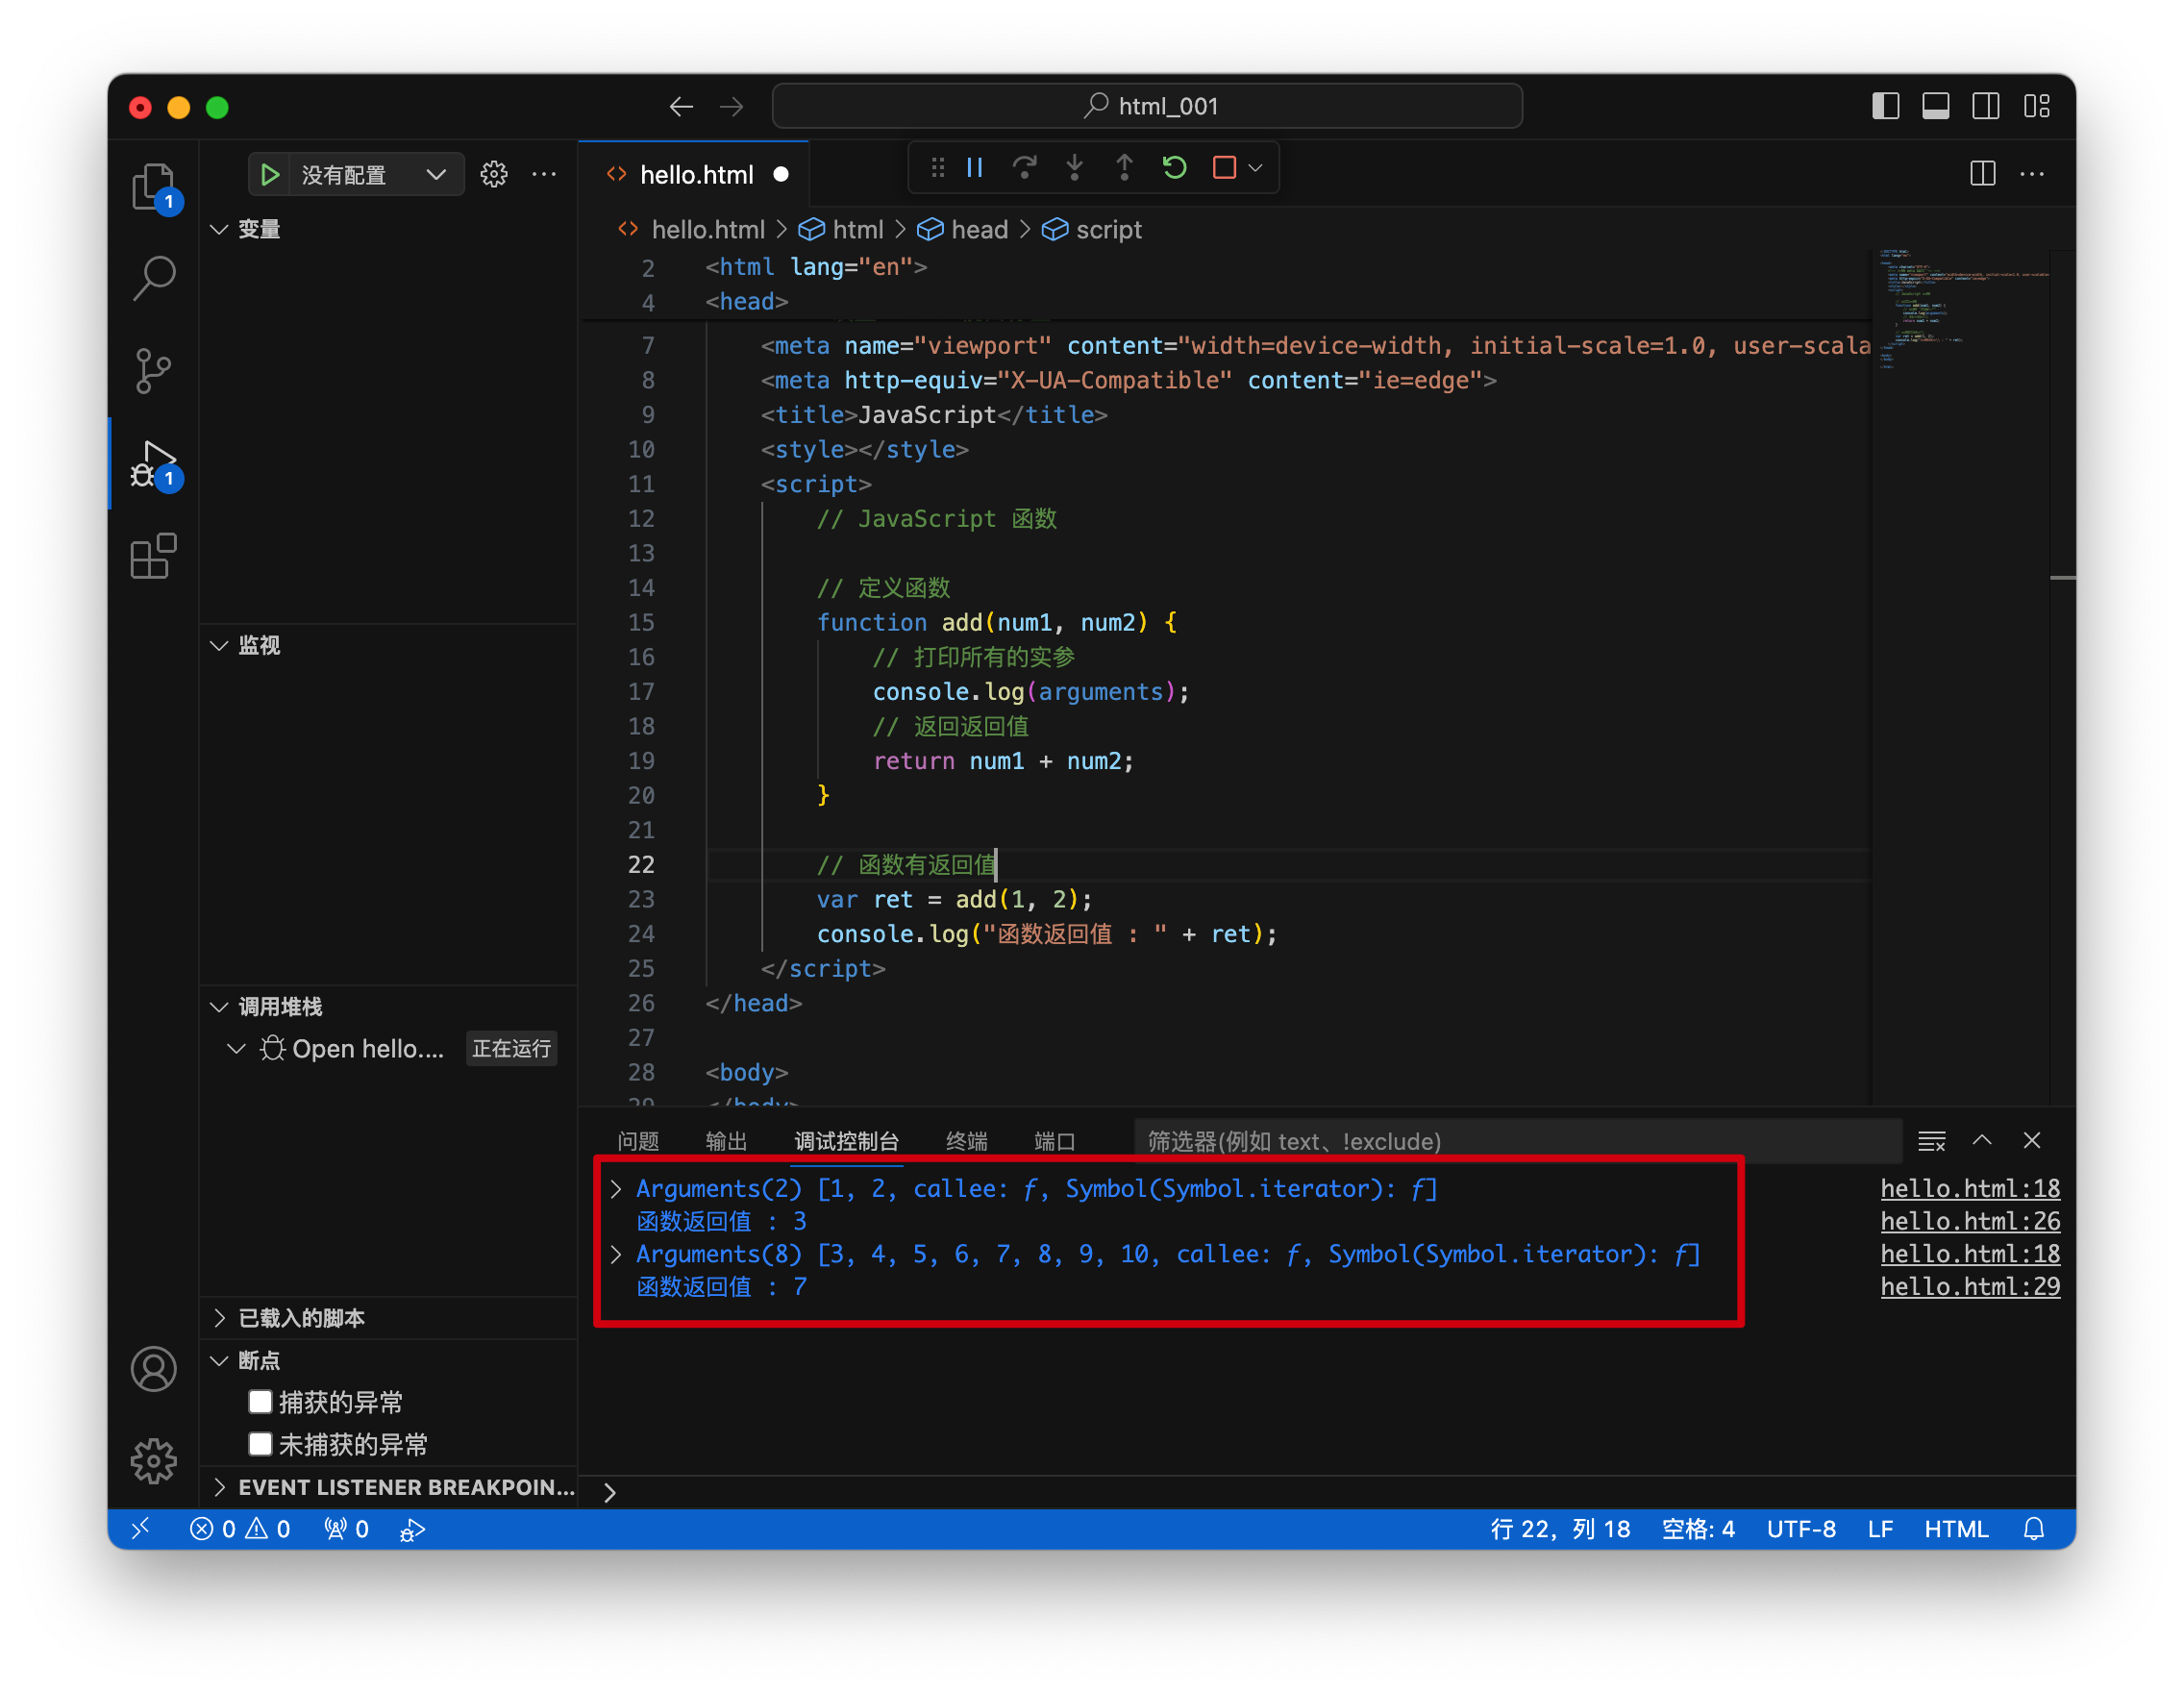Enable the 未捕获的异常 breakpoint checkbox

(x=260, y=1444)
